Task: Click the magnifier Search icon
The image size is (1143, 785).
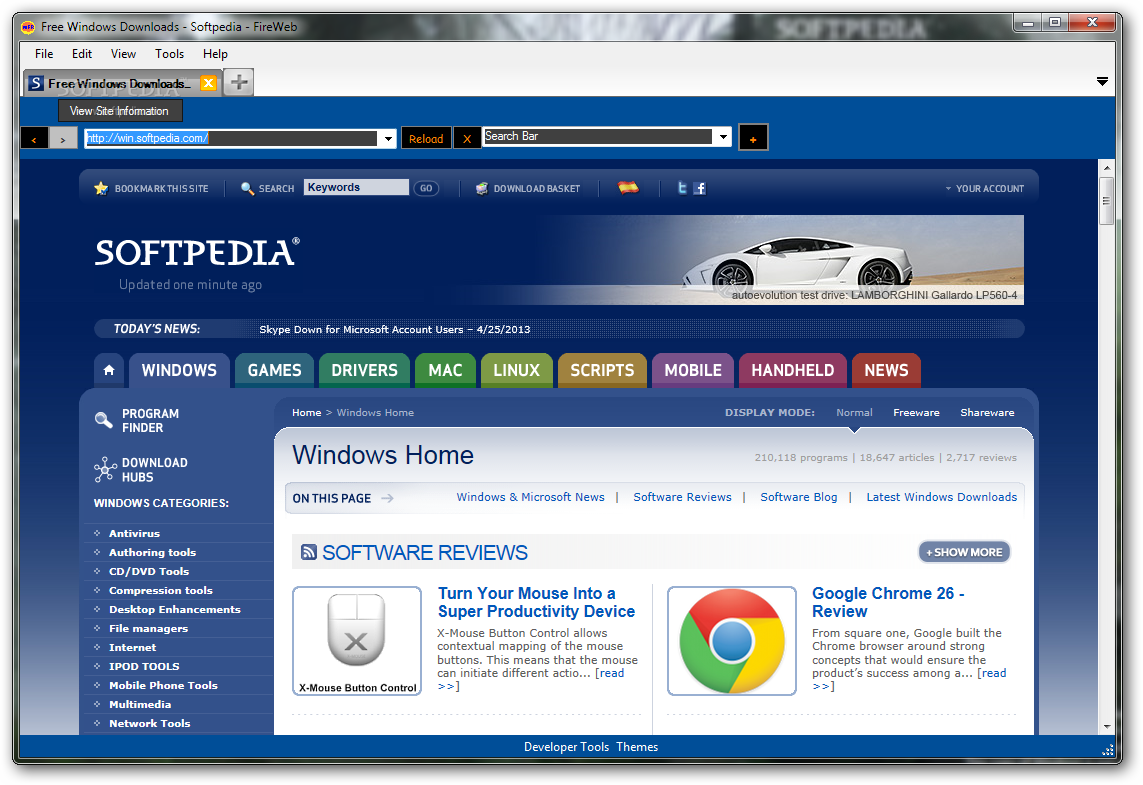Action: point(247,188)
